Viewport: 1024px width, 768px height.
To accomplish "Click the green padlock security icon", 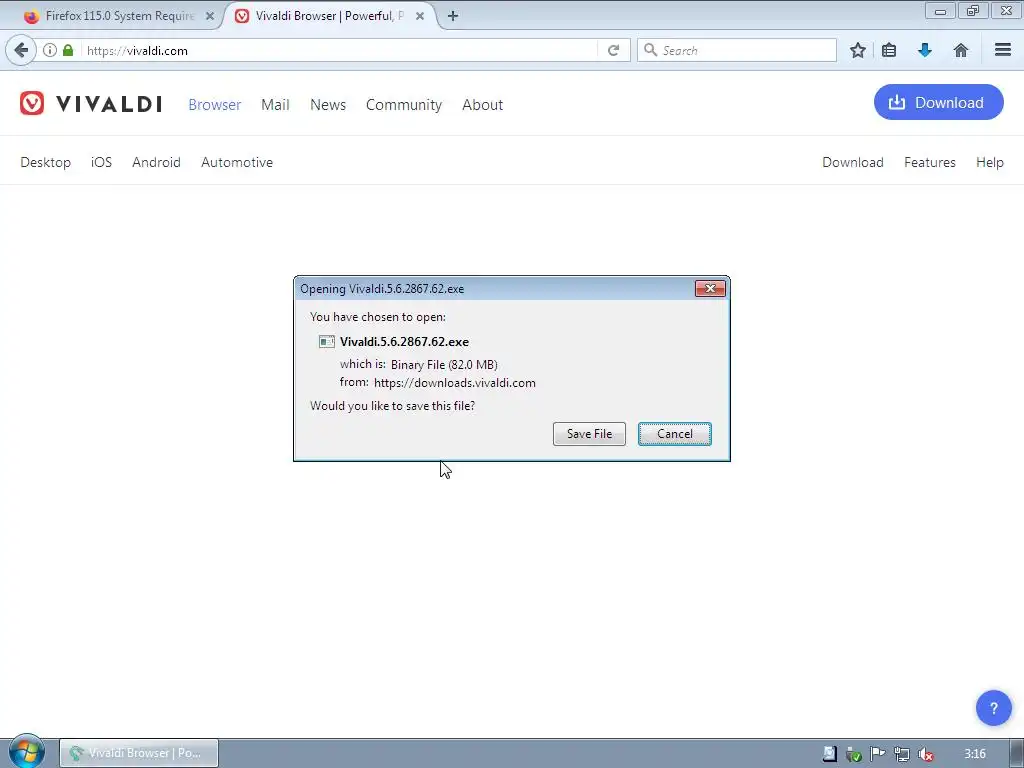I will coord(68,50).
